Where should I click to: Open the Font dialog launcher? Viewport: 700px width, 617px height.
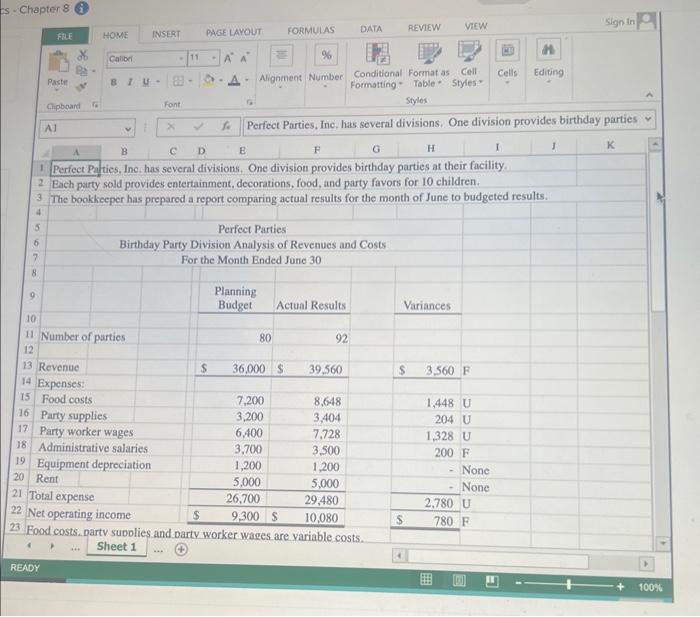pyautogui.click(x=250, y=102)
